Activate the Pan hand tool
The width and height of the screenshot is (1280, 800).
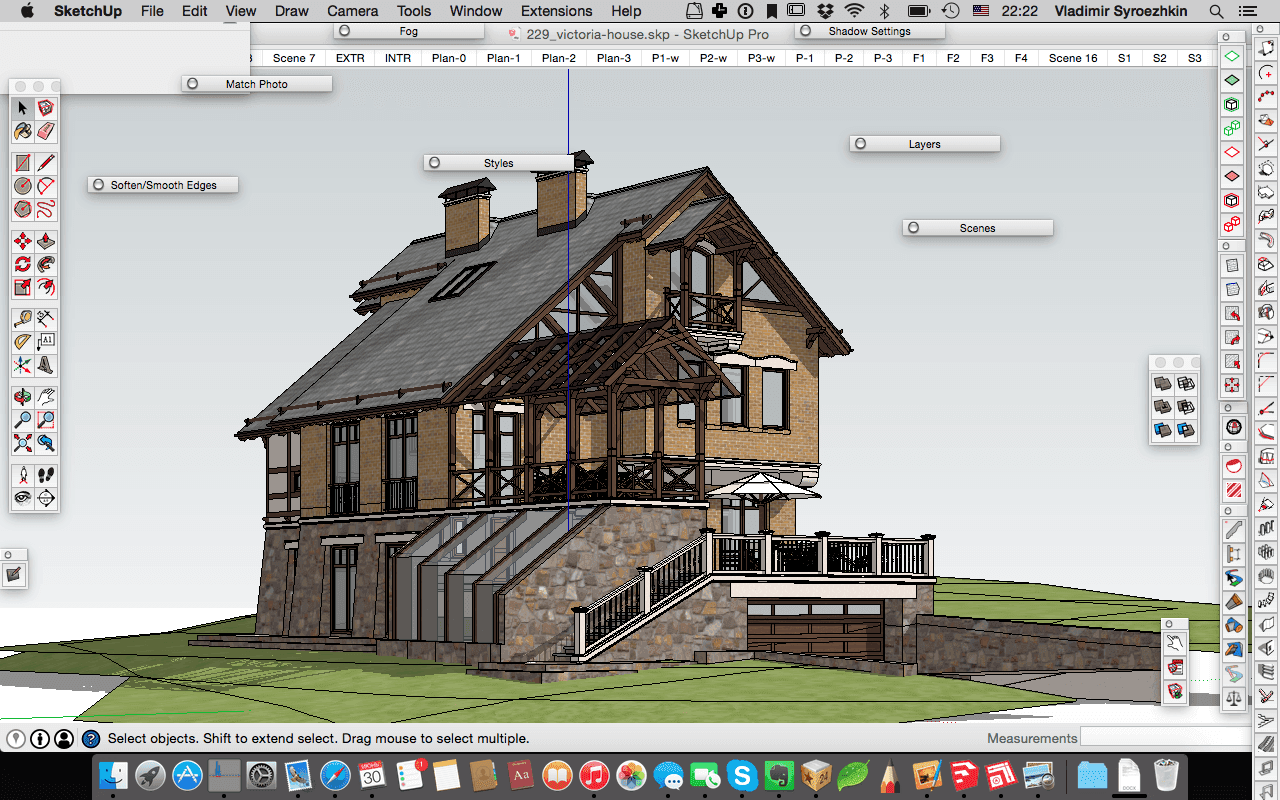click(x=47, y=395)
